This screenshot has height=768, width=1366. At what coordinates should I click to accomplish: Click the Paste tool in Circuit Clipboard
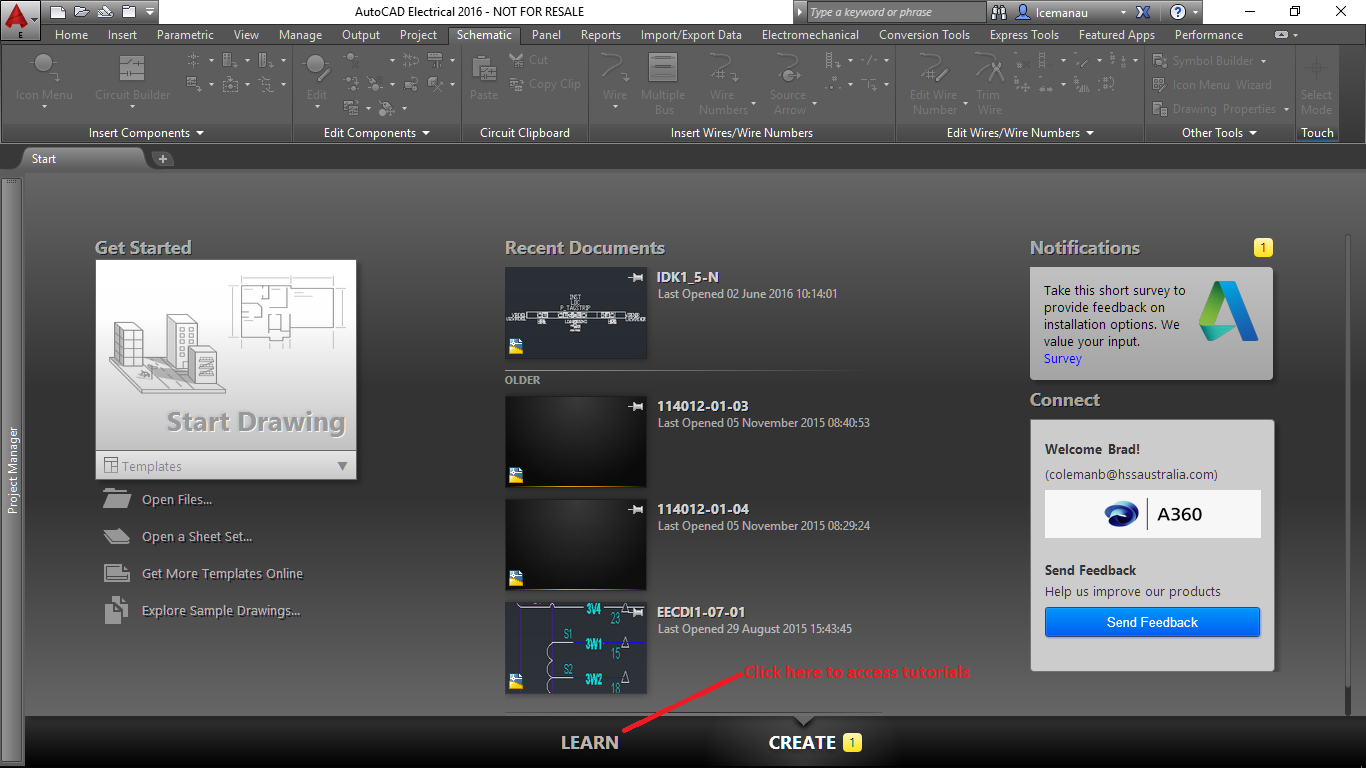484,77
